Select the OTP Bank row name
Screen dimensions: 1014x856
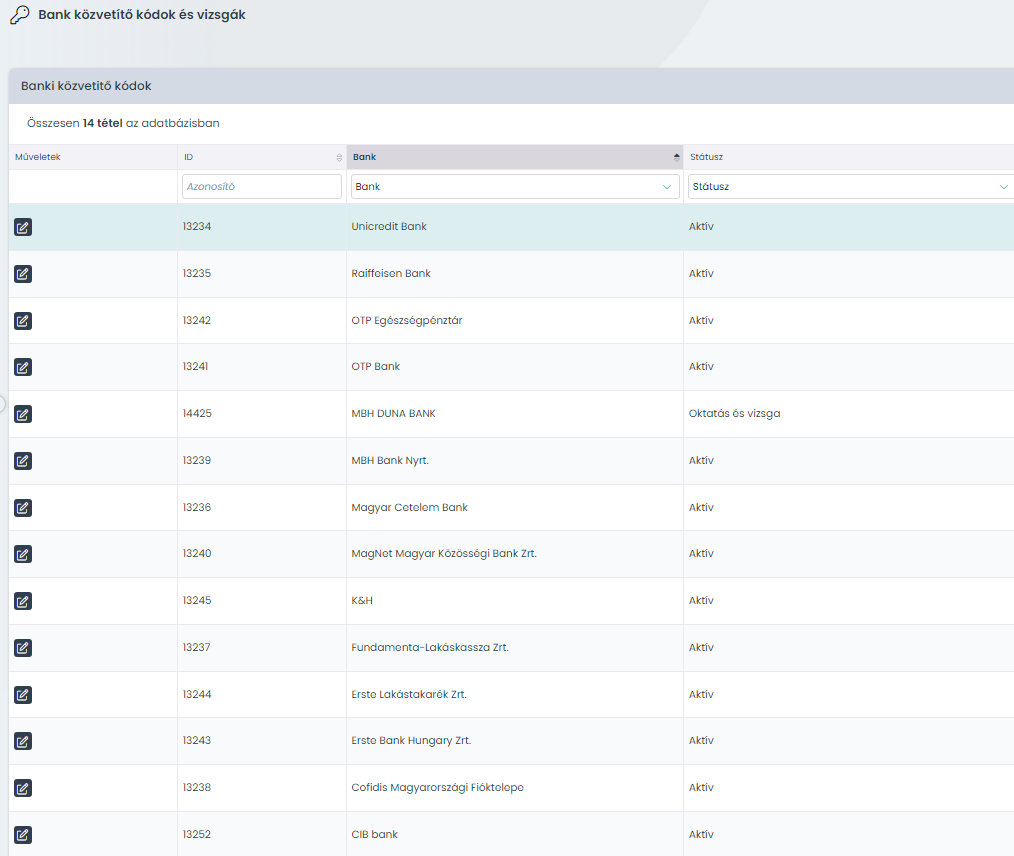[376, 367]
